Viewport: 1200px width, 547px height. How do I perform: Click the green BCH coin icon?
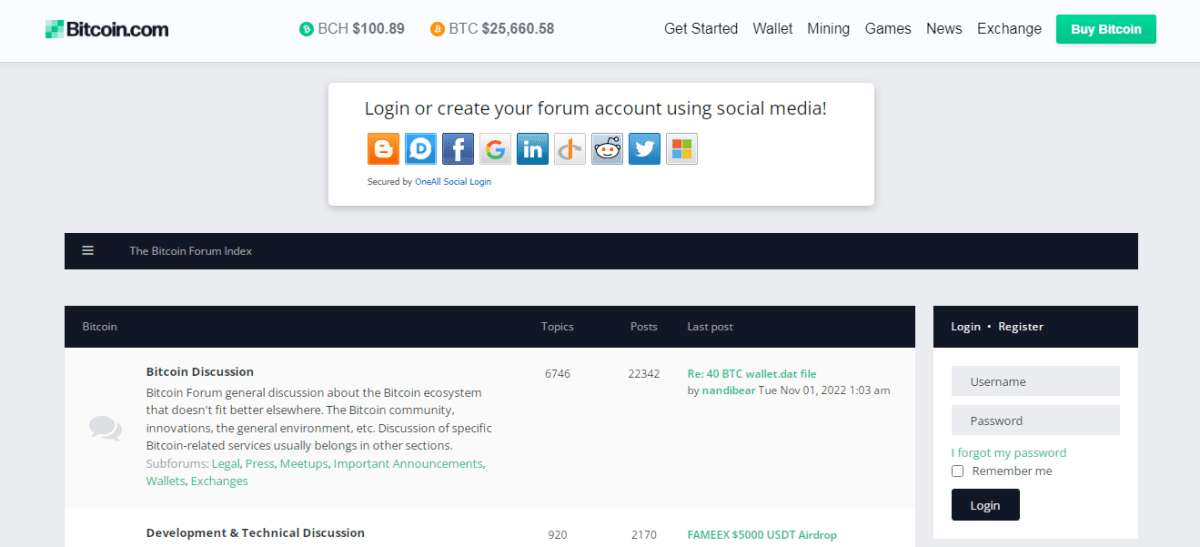(306, 29)
